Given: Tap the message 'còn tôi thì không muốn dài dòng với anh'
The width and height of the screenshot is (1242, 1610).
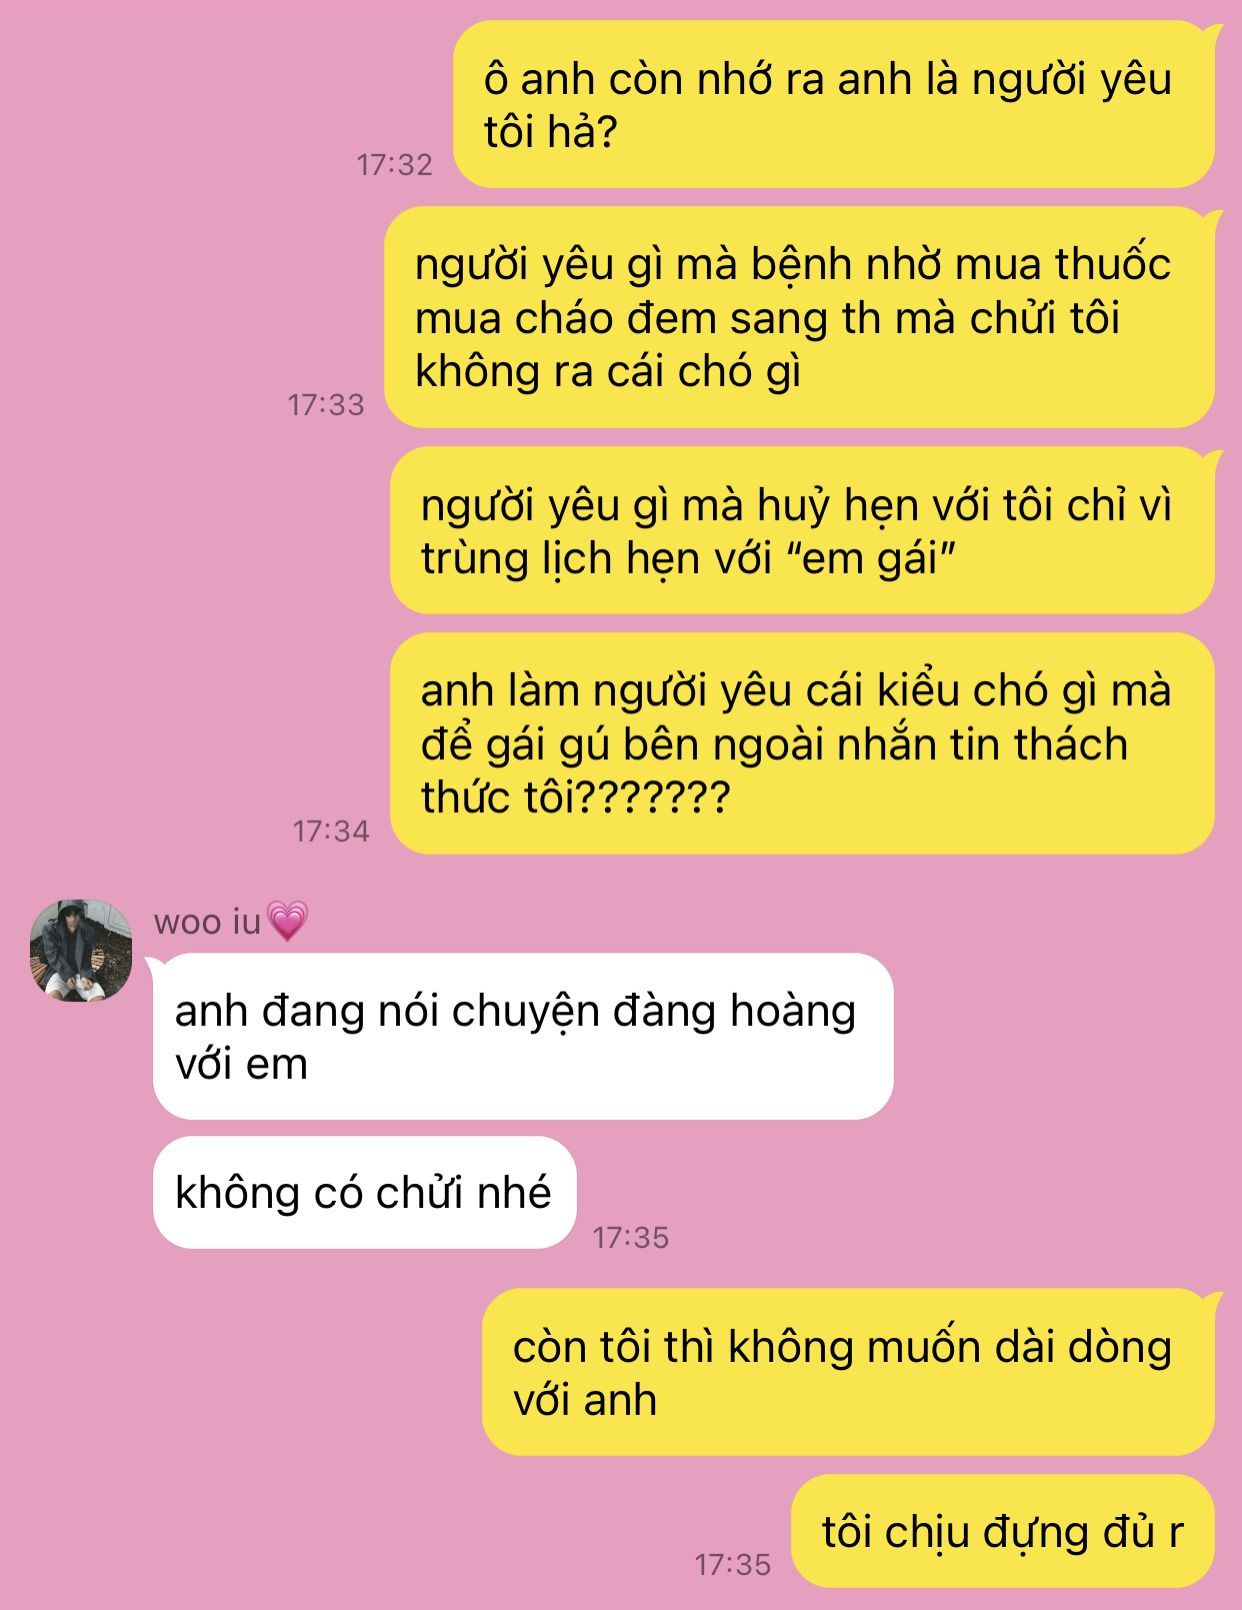Looking at the screenshot, I should (x=848, y=1372).
